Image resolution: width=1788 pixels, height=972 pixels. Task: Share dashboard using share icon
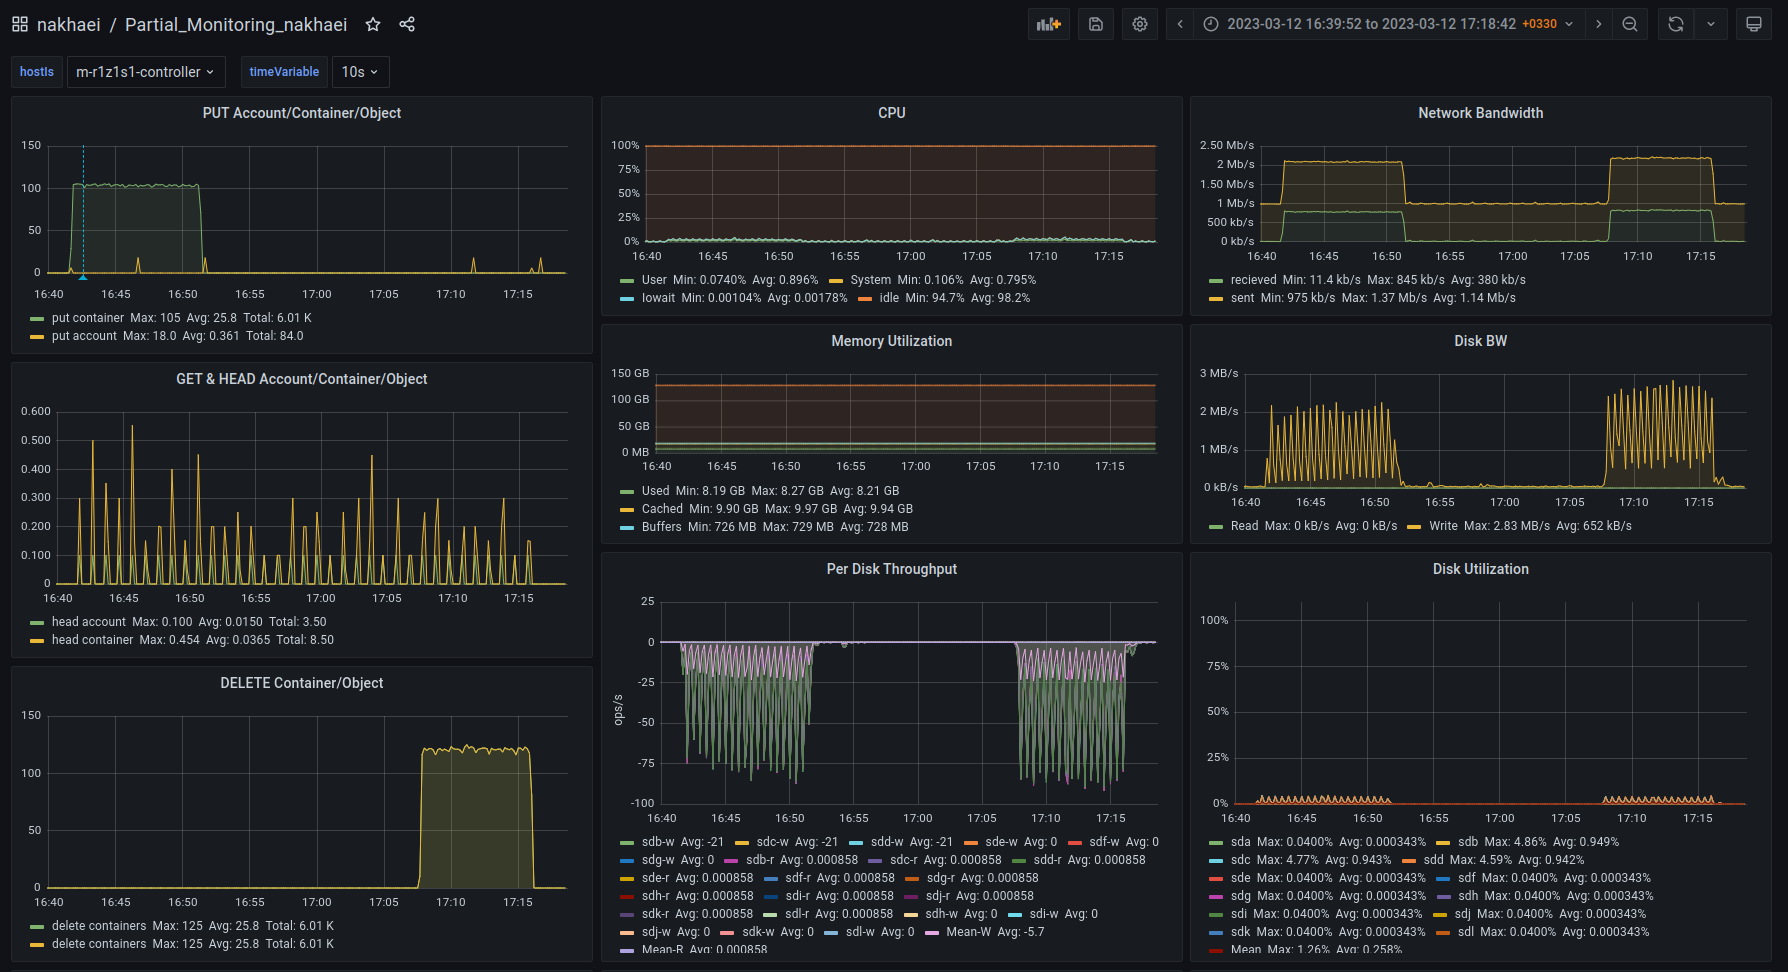[407, 24]
